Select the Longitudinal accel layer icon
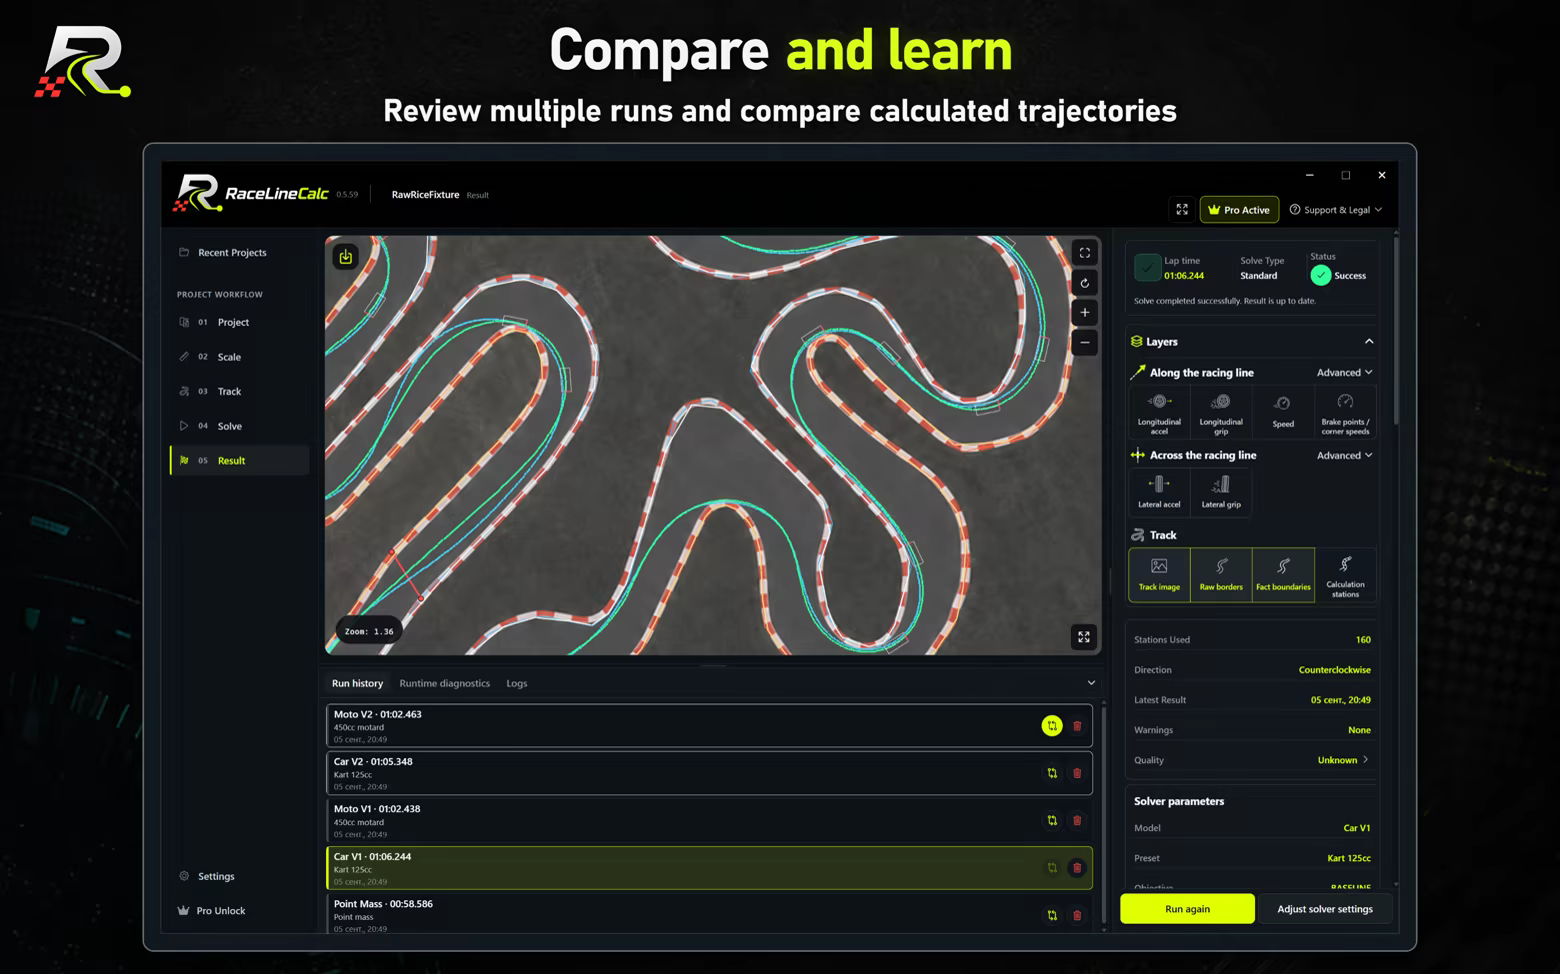The image size is (1560, 974). [x=1159, y=413]
